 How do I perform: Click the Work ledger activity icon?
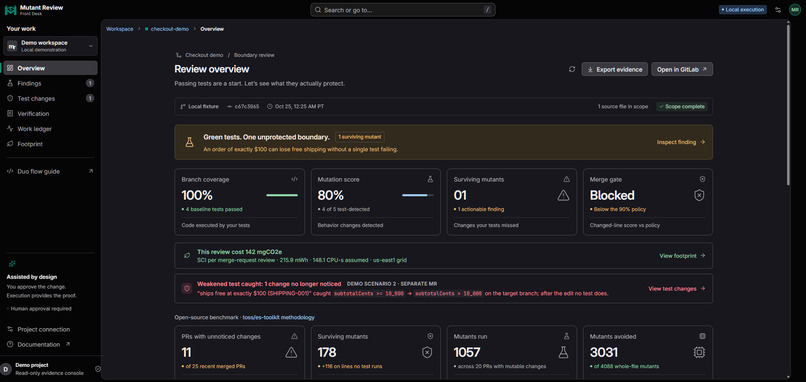(10, 129)
